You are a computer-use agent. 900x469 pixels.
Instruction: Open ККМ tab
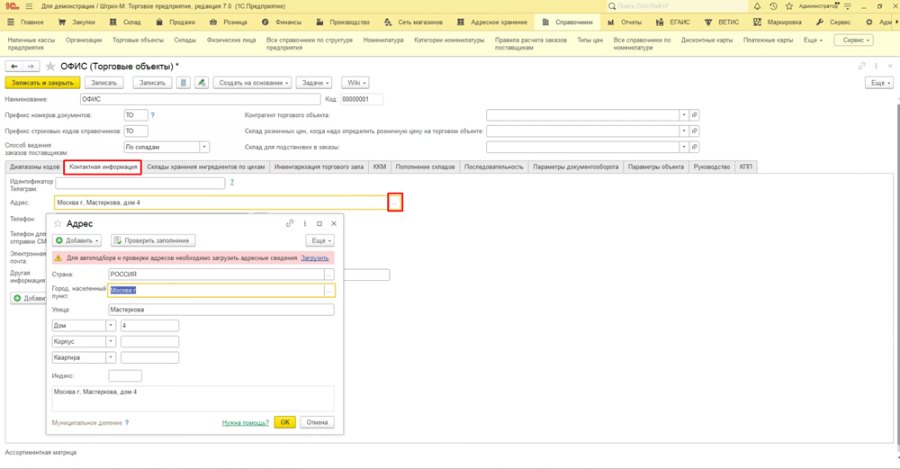point(379,167)
